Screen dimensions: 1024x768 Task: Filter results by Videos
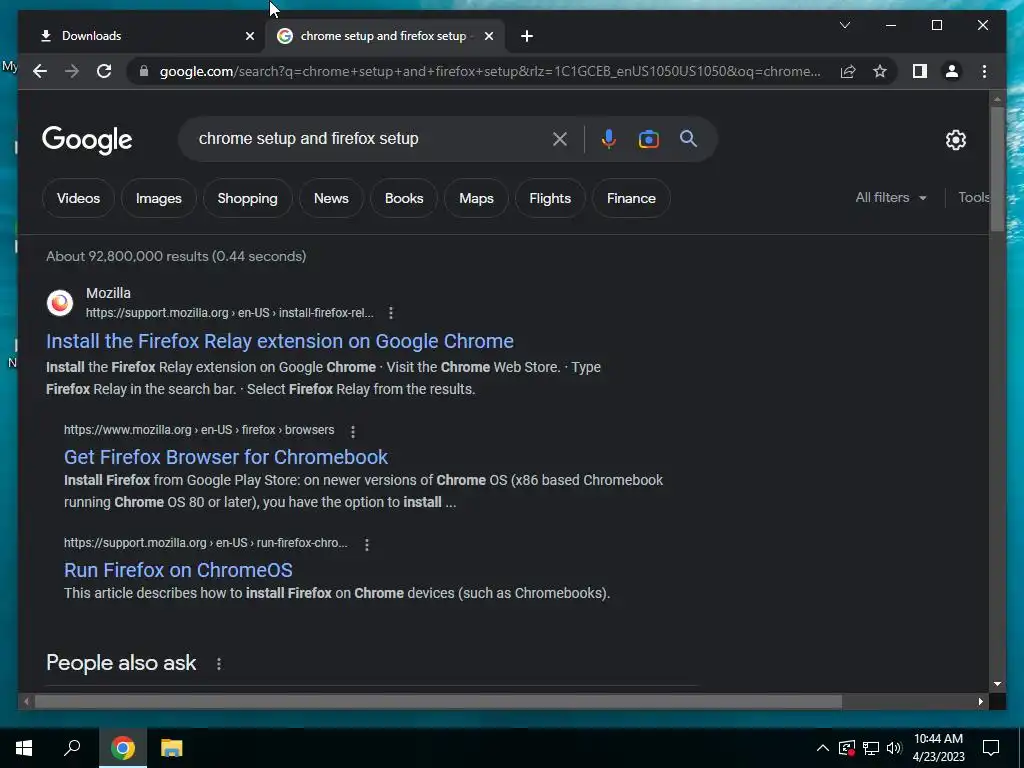78,199
